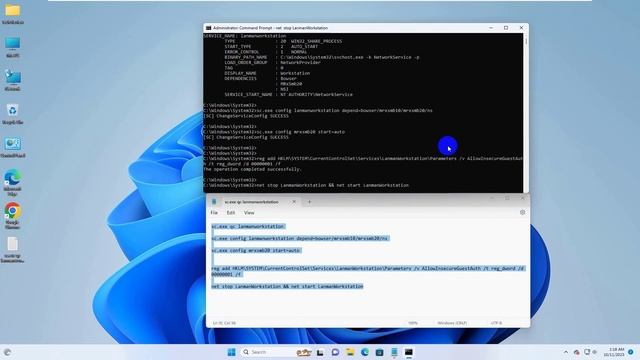The image size is (640, 360).
Task: Select the folder icon on the desktop
Action: pyautogui.click(x=13, y=14)
